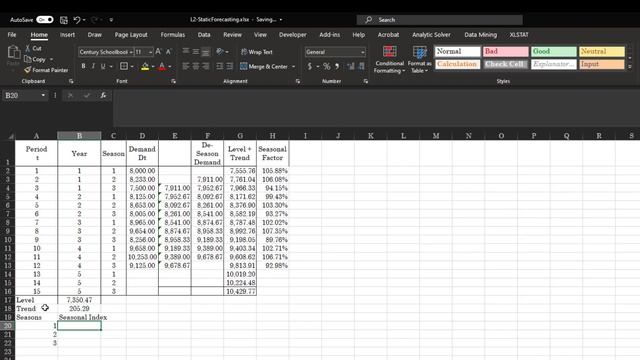Viewport: 640px width, 360px height.
Task: Toggle Merge & Center
Action: coord(264,66)
